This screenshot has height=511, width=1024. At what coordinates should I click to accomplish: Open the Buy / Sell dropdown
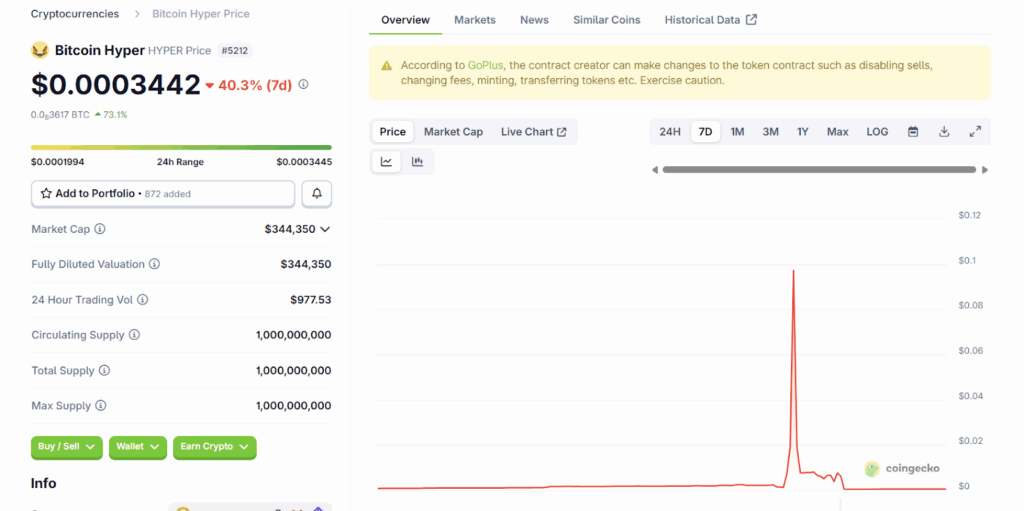pyautogui.click(x=67, y=447)
